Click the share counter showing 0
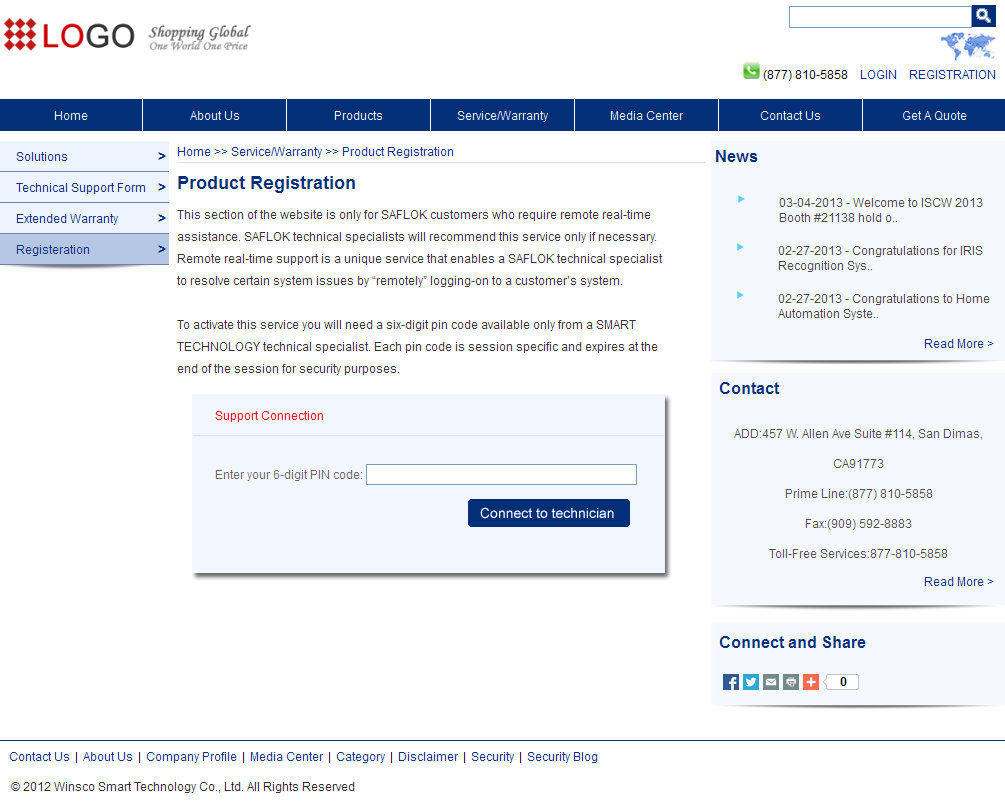The image size is (1005, 801). (x=842, y=682)
